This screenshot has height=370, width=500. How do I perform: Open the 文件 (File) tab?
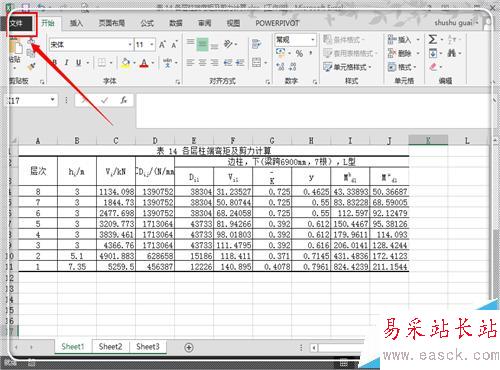[16, 23]
